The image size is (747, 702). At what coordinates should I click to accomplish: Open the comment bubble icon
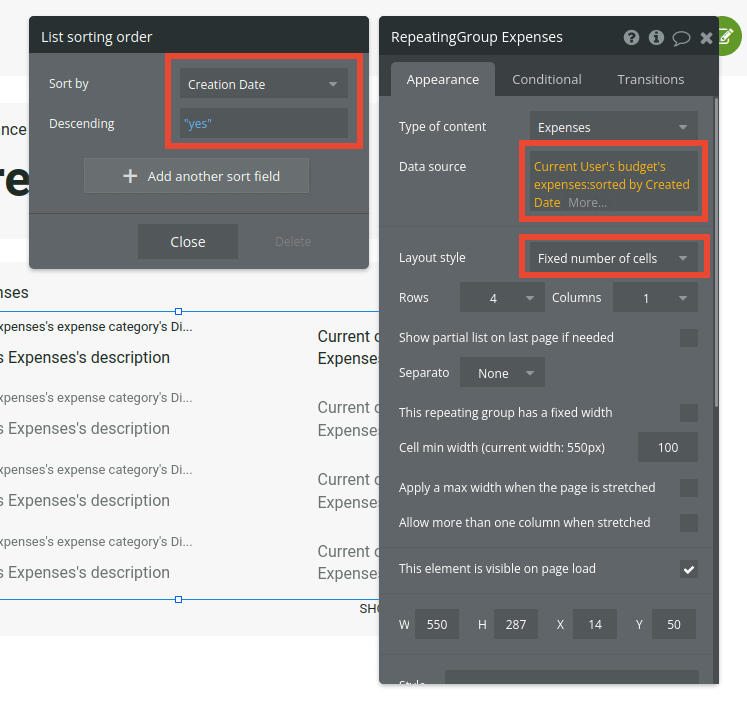(x=681, y=38)
